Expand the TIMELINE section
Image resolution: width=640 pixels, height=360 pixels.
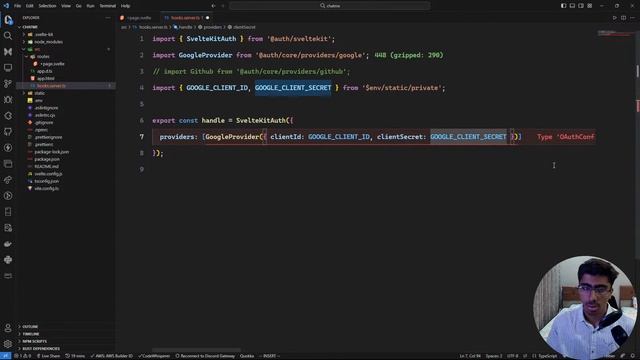(x=31, y=334)
